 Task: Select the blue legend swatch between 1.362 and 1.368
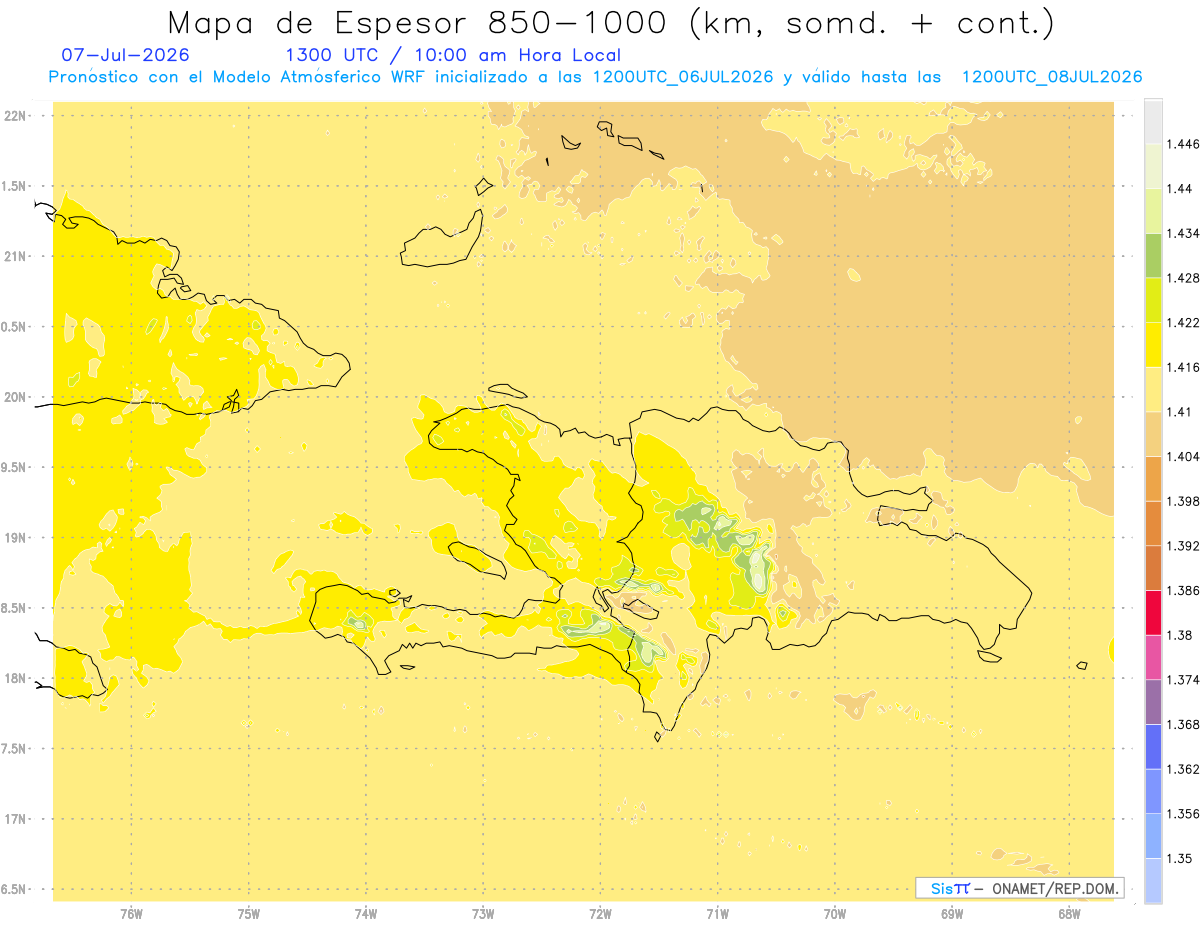[x=1153, y=747]
